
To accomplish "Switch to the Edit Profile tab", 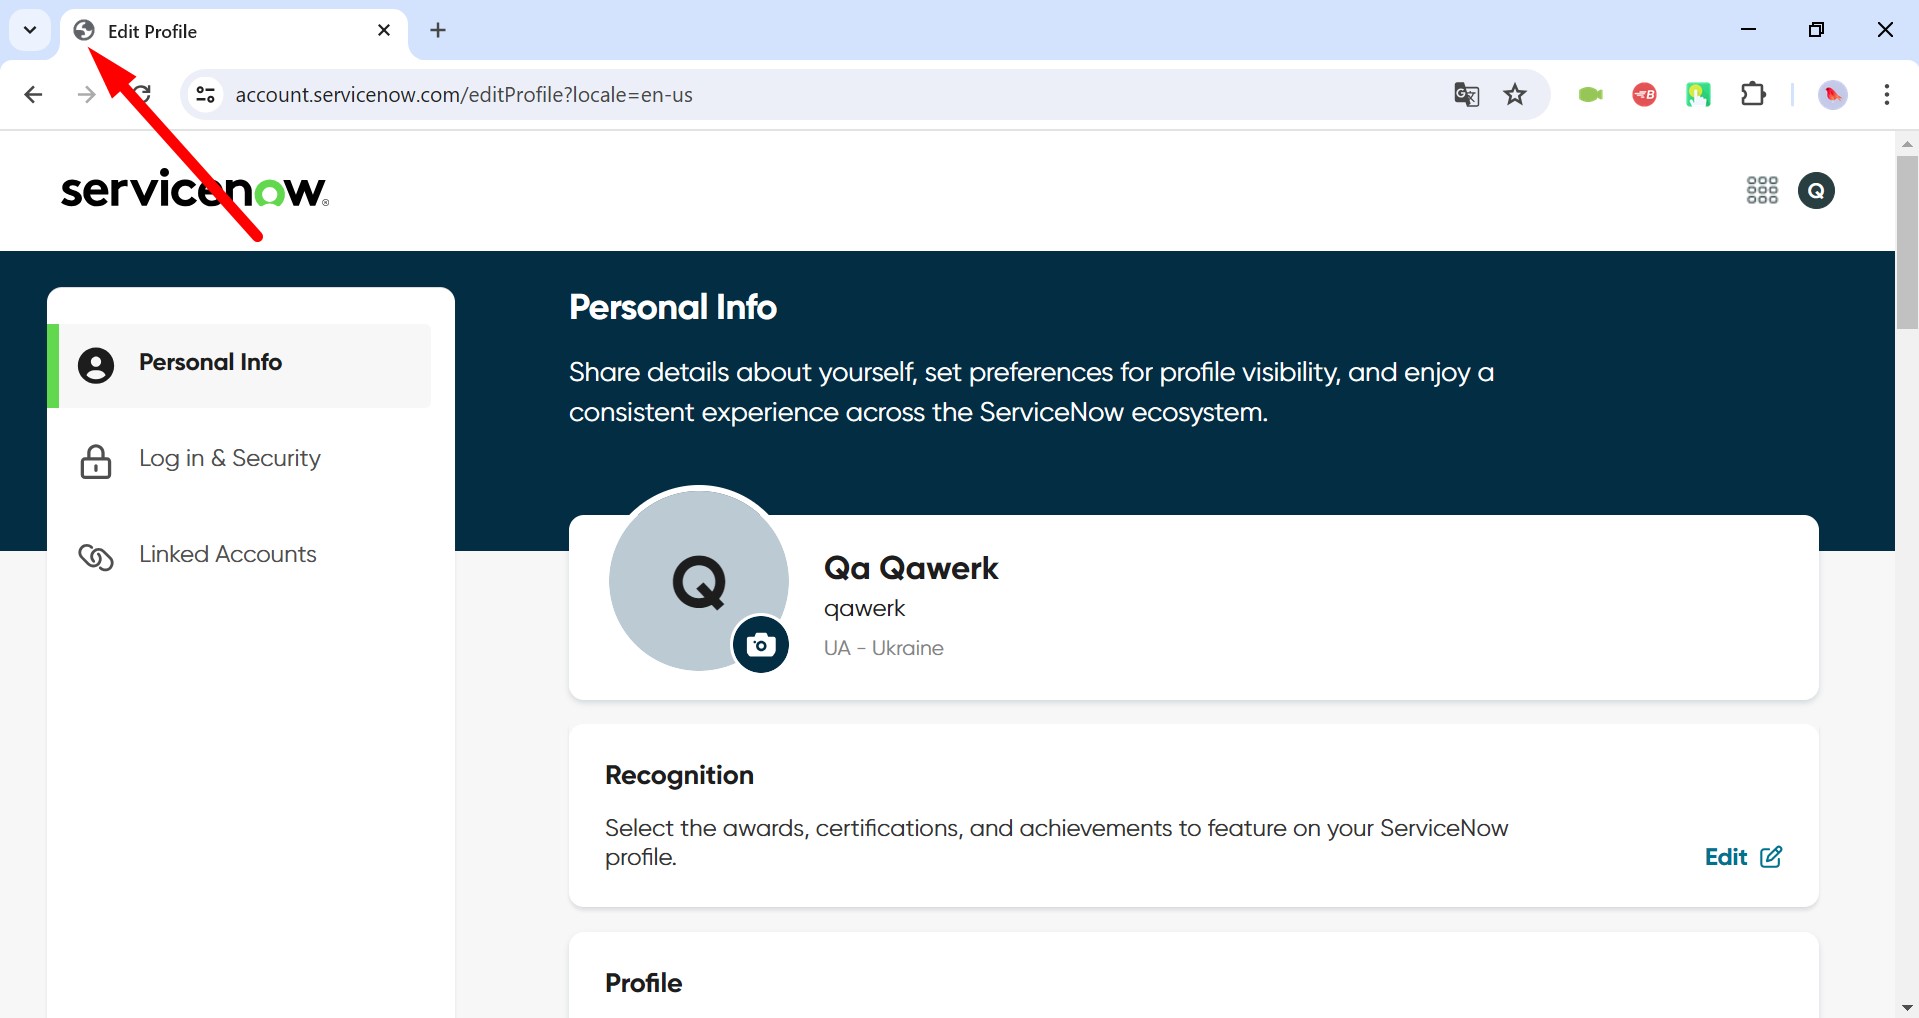I will [234, 31].
